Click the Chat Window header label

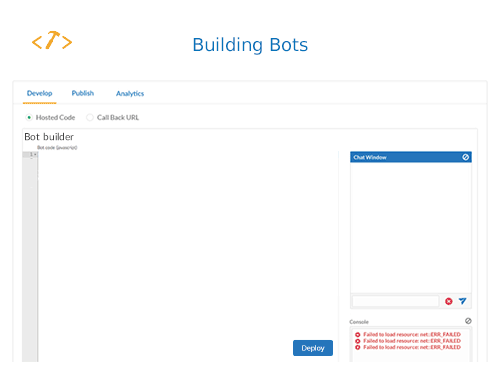[x=370, y=157]
